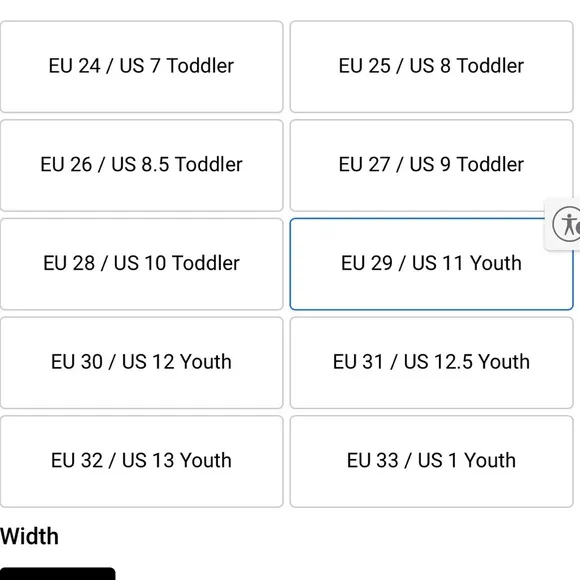580x580 pixels.
Task: Choose EU 27 / US 9 Toddler size
Action: point(431,165)
